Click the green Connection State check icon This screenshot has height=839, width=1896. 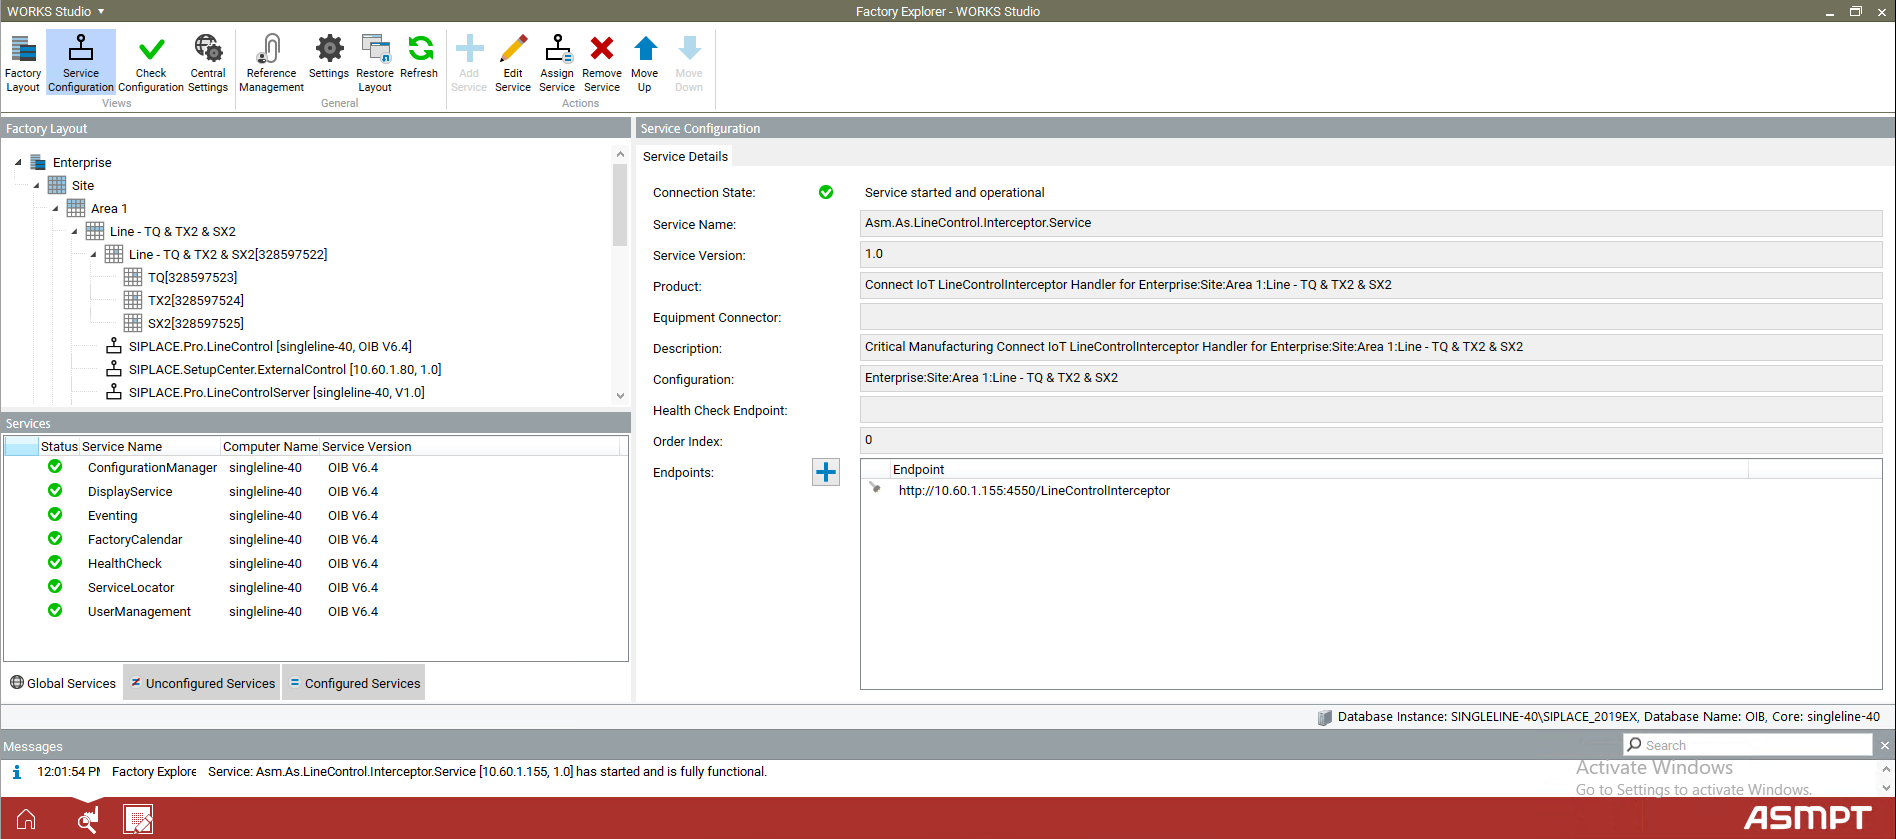click(x=826, y=192)
